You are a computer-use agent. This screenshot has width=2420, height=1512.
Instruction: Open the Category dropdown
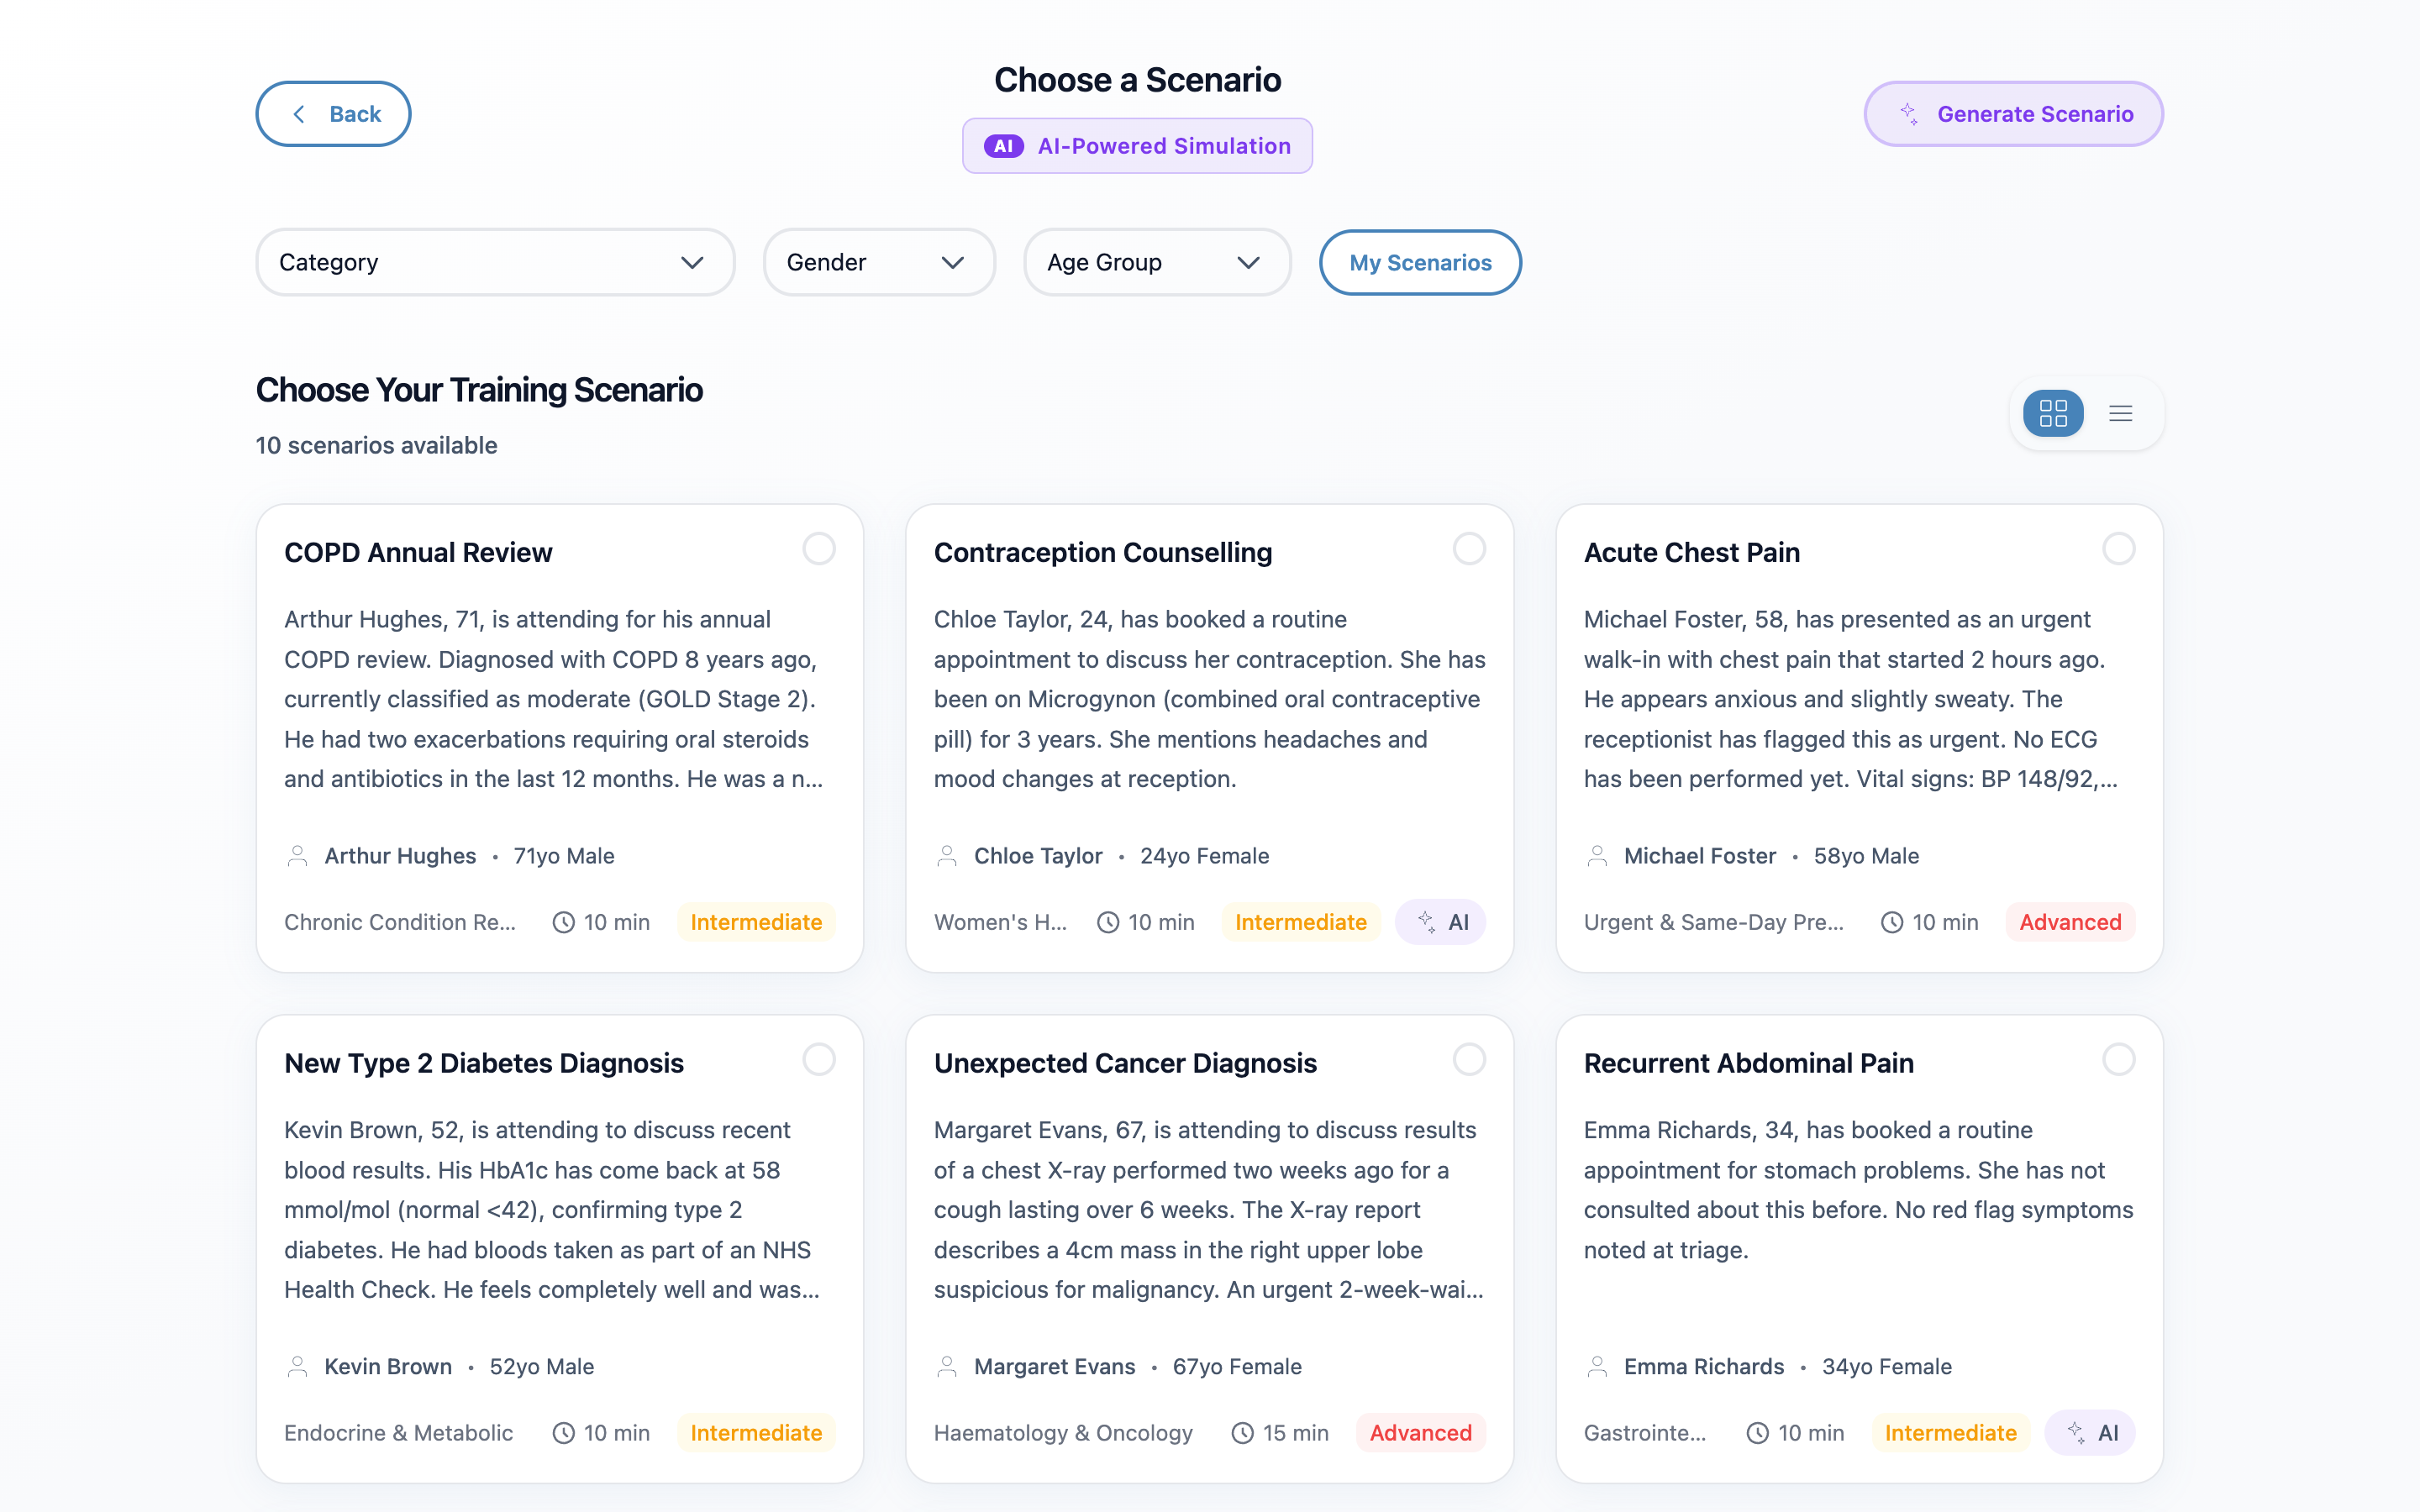(495, 262)
